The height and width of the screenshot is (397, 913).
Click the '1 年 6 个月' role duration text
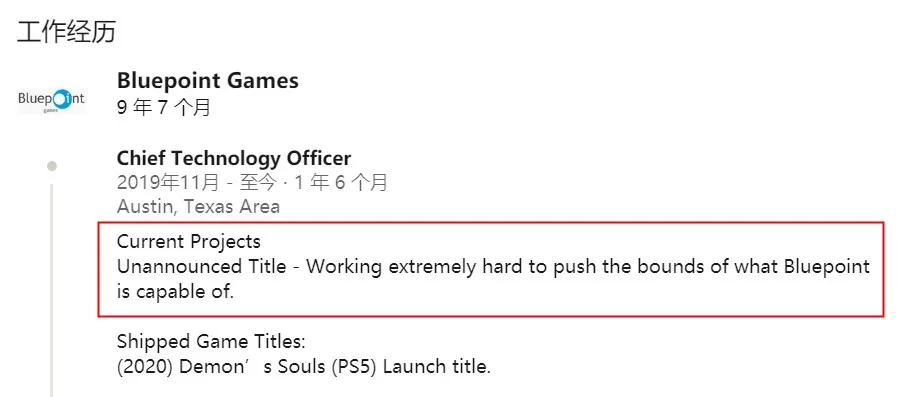point(341,183)
